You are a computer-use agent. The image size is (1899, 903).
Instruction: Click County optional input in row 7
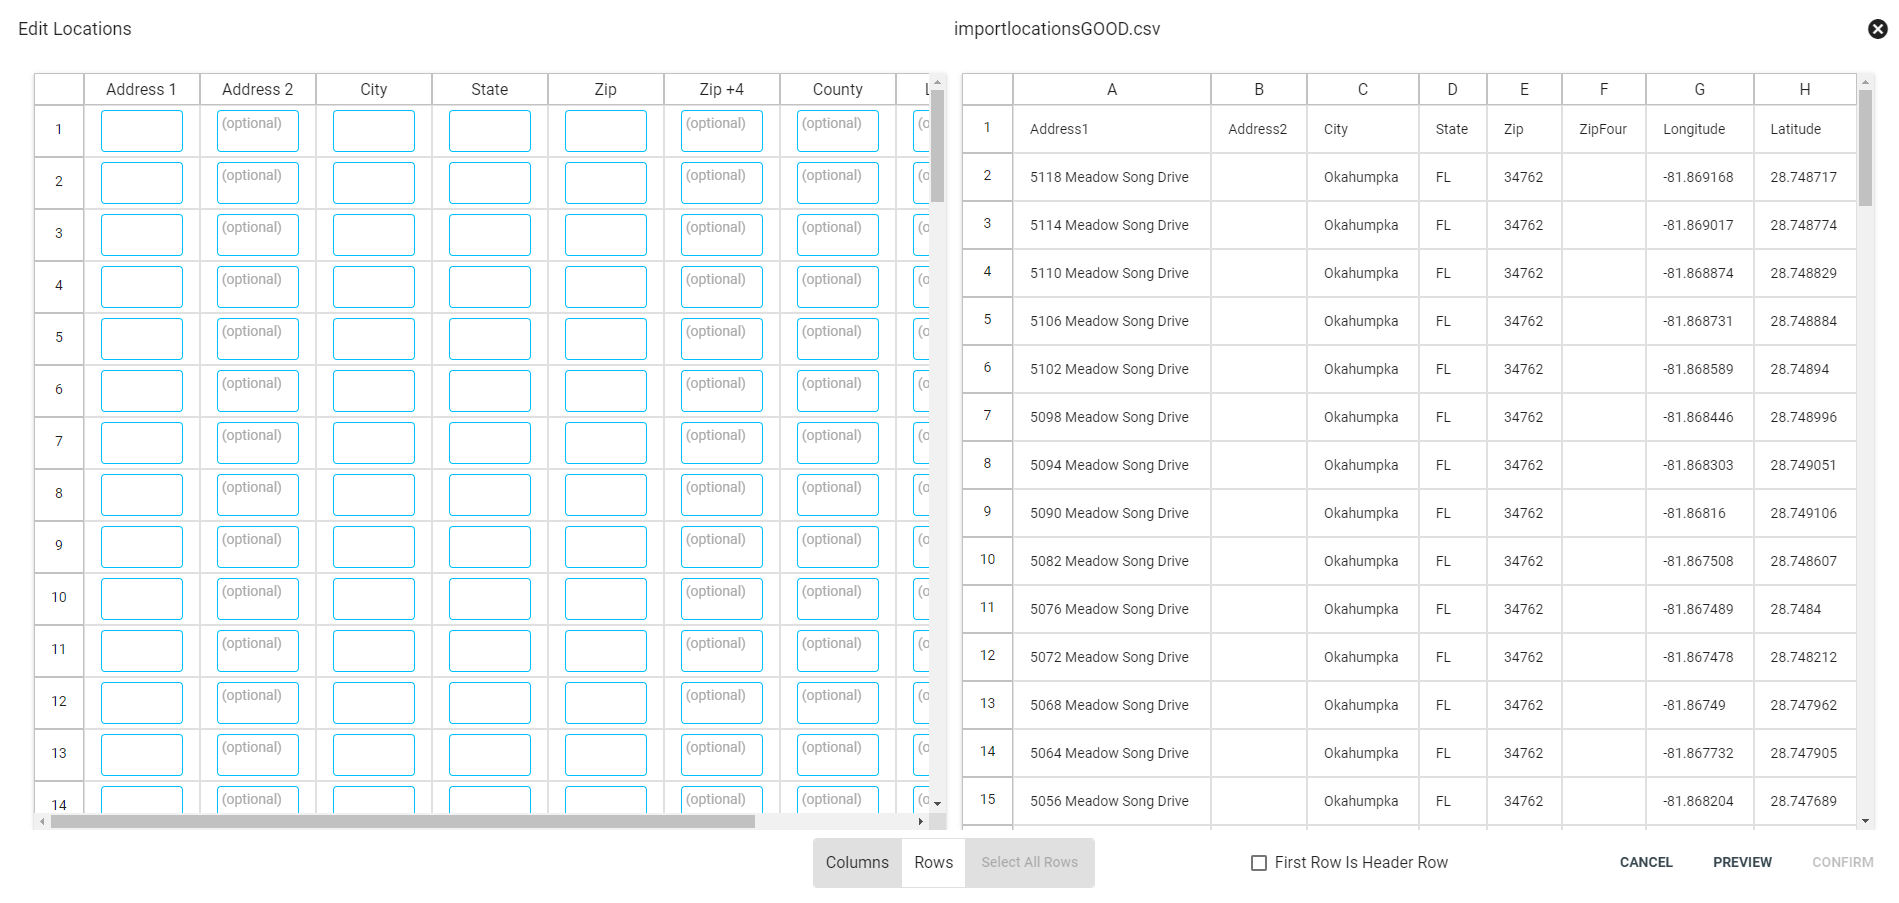click(x=837, y=443)
